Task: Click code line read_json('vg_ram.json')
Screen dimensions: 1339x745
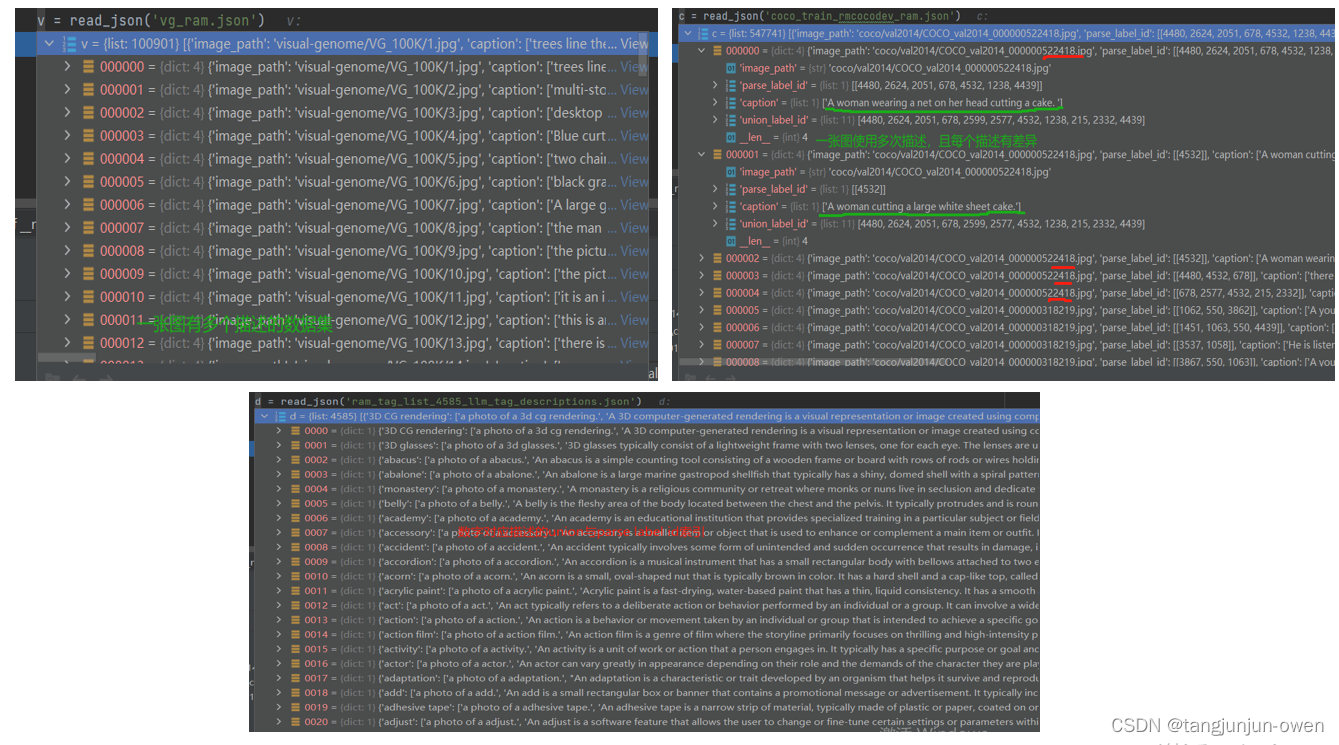Action: click(x=150, y=20)
